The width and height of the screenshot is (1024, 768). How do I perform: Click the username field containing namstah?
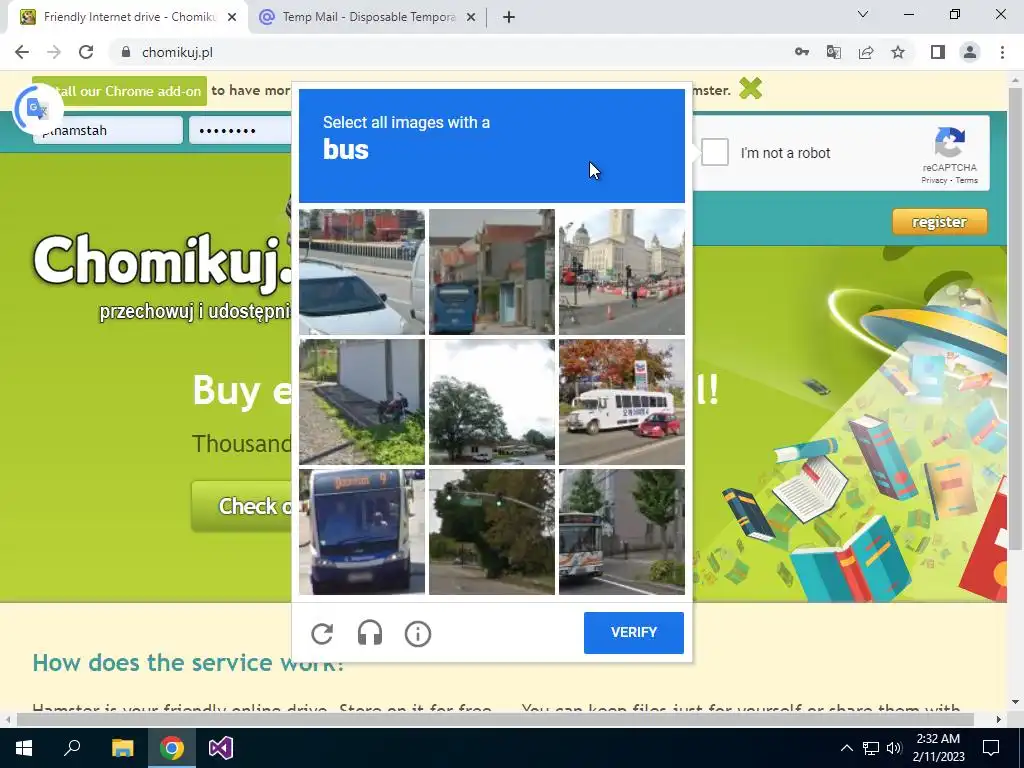(108, 130)
